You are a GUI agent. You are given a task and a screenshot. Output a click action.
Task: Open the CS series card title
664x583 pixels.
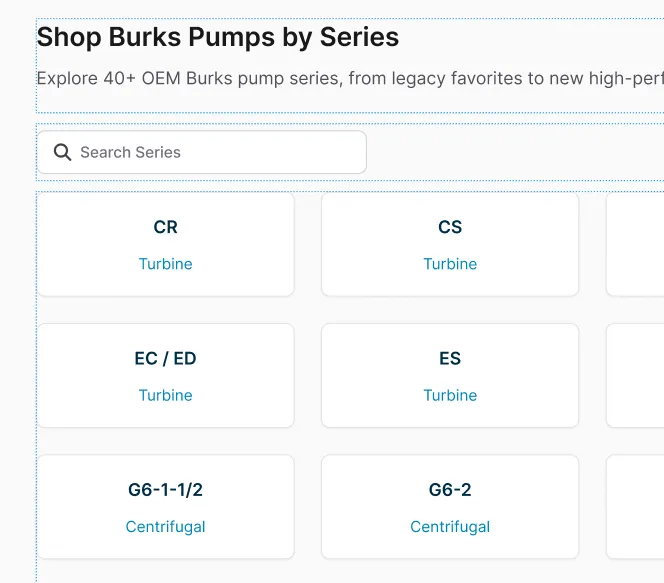450,227
